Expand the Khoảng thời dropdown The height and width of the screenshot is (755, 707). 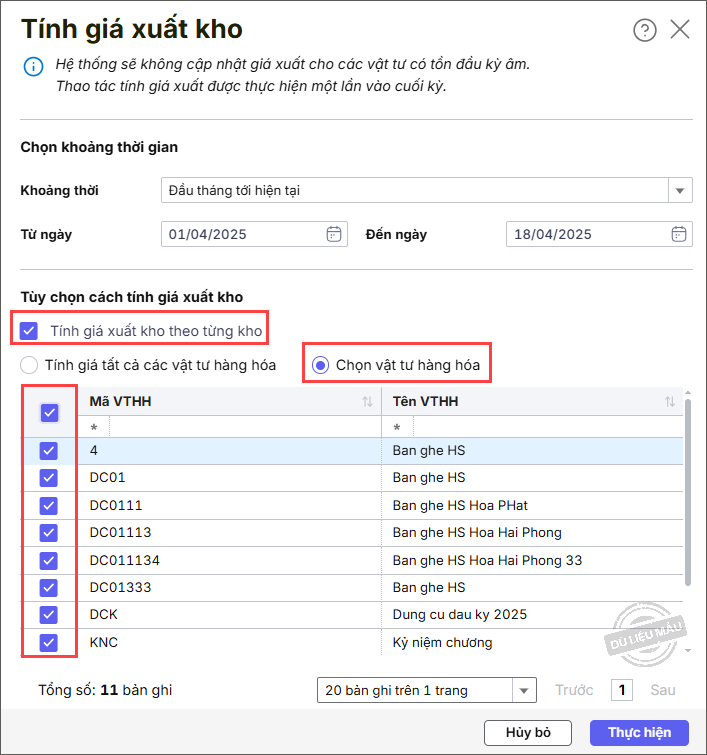680,190
